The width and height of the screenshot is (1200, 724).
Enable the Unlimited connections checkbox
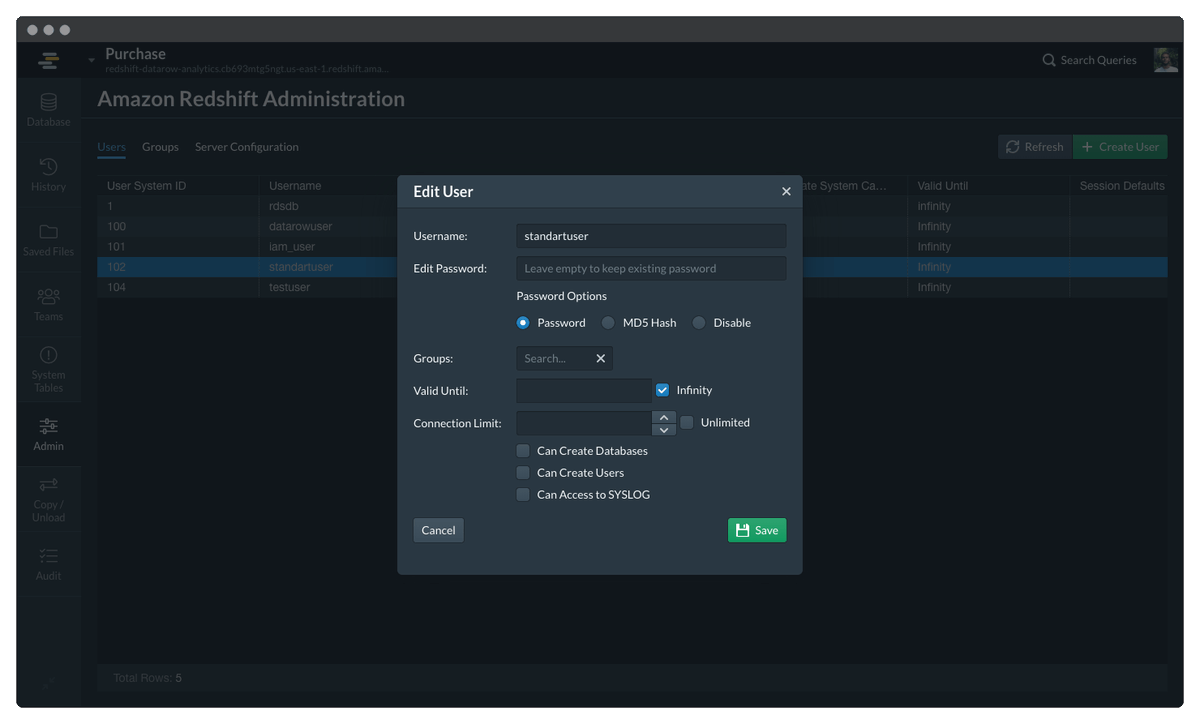pyautogui.click(x=687, y=422)
